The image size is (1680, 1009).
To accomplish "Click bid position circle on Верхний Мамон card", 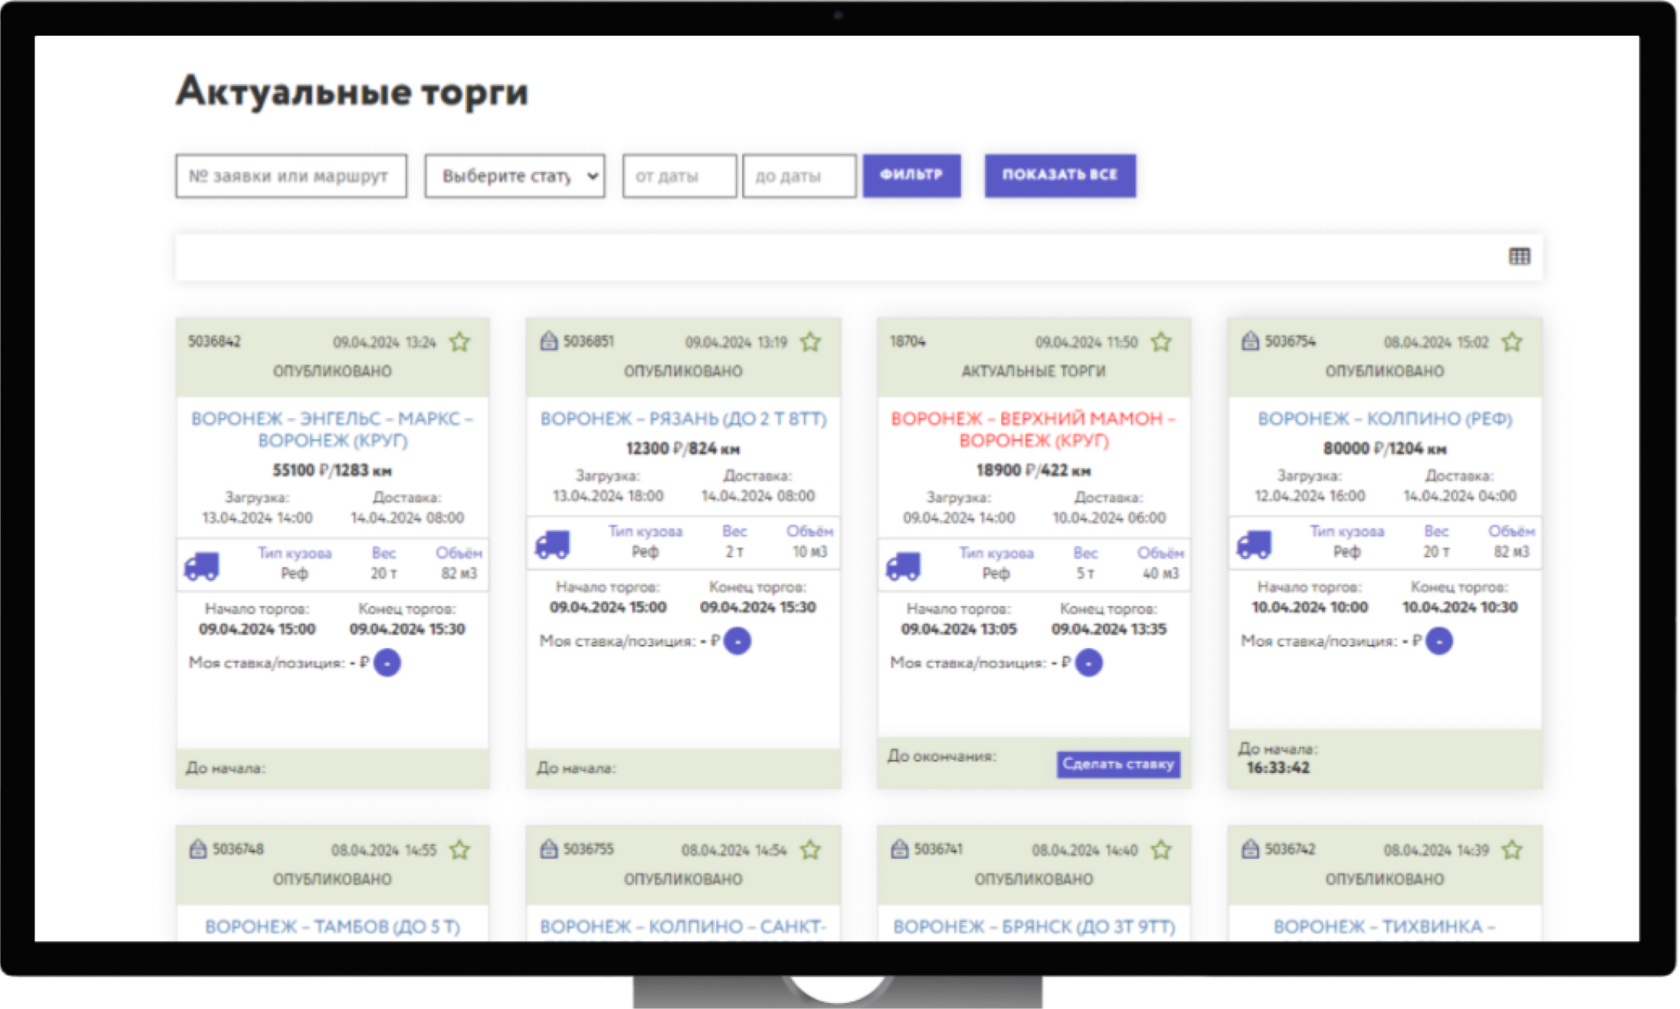I will pyautogui.click(x=1089, y=662).
